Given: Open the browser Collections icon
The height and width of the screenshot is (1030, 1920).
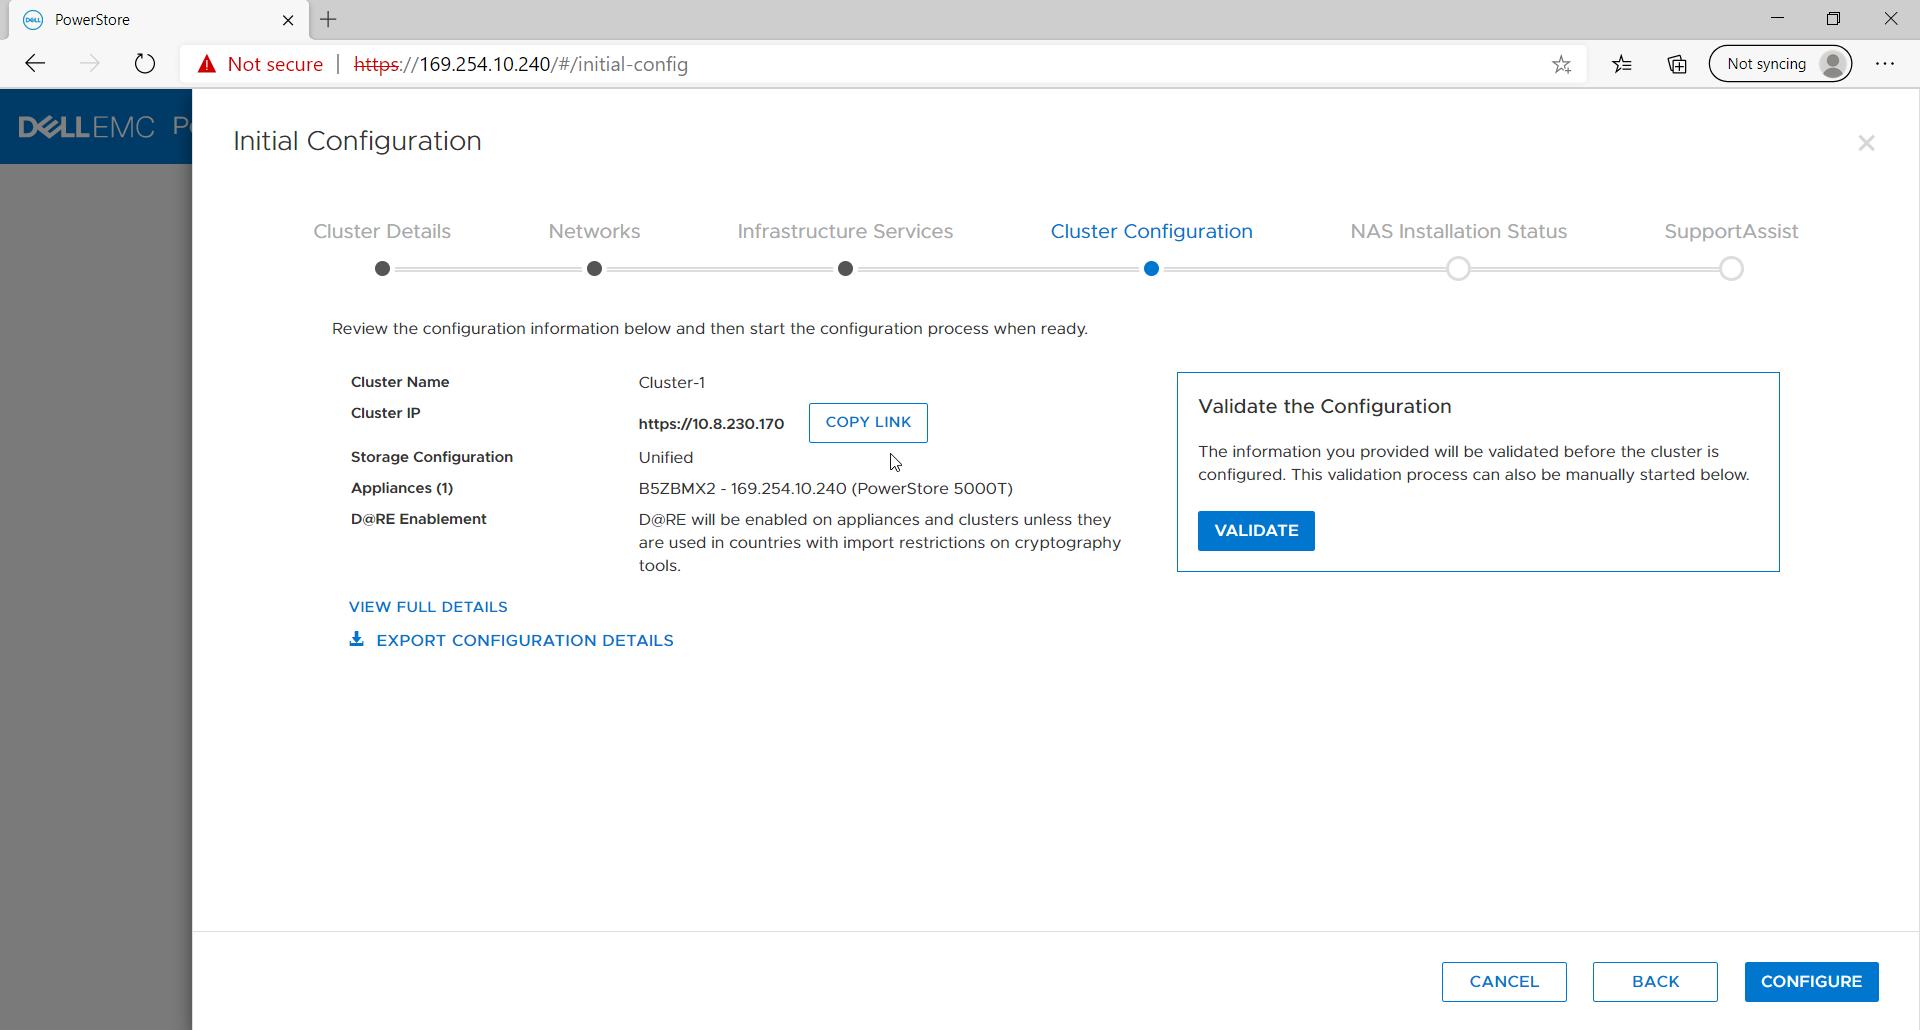Looking at the screenshot, I should (x=1676, y=64).
